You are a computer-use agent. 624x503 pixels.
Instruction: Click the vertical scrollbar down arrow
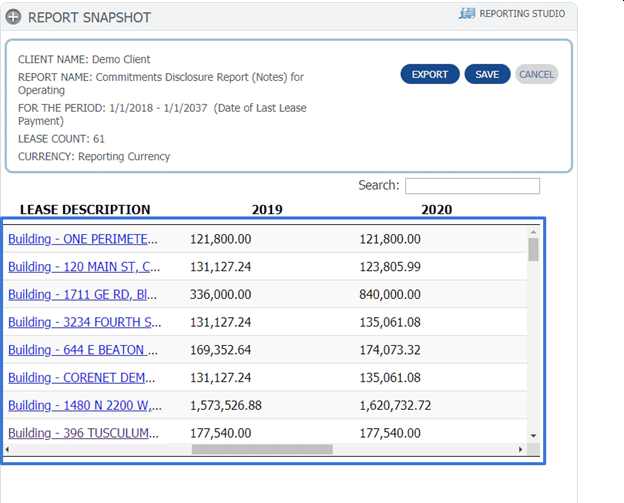point(533,436)
